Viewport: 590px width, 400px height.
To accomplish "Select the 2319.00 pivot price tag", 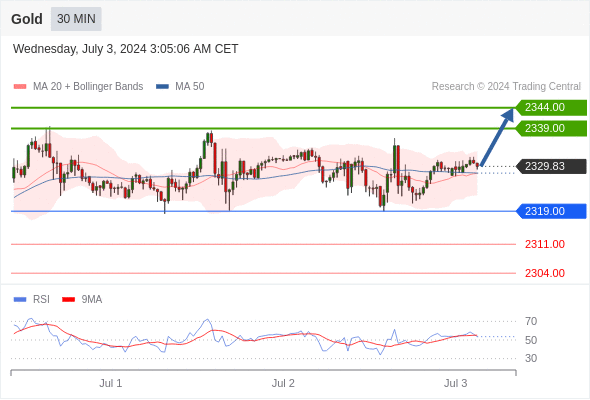I will (551, 211).
